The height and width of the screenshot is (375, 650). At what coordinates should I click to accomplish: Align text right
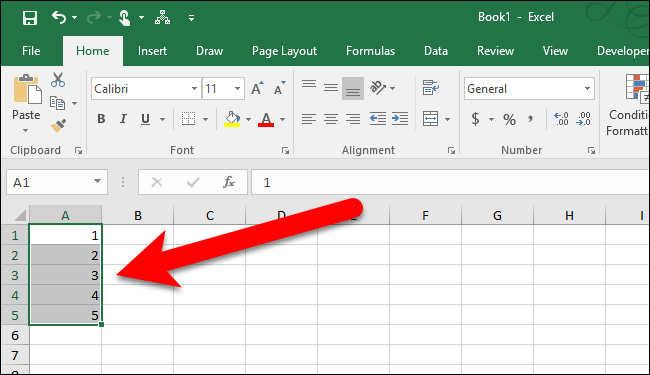click(353, 119)
